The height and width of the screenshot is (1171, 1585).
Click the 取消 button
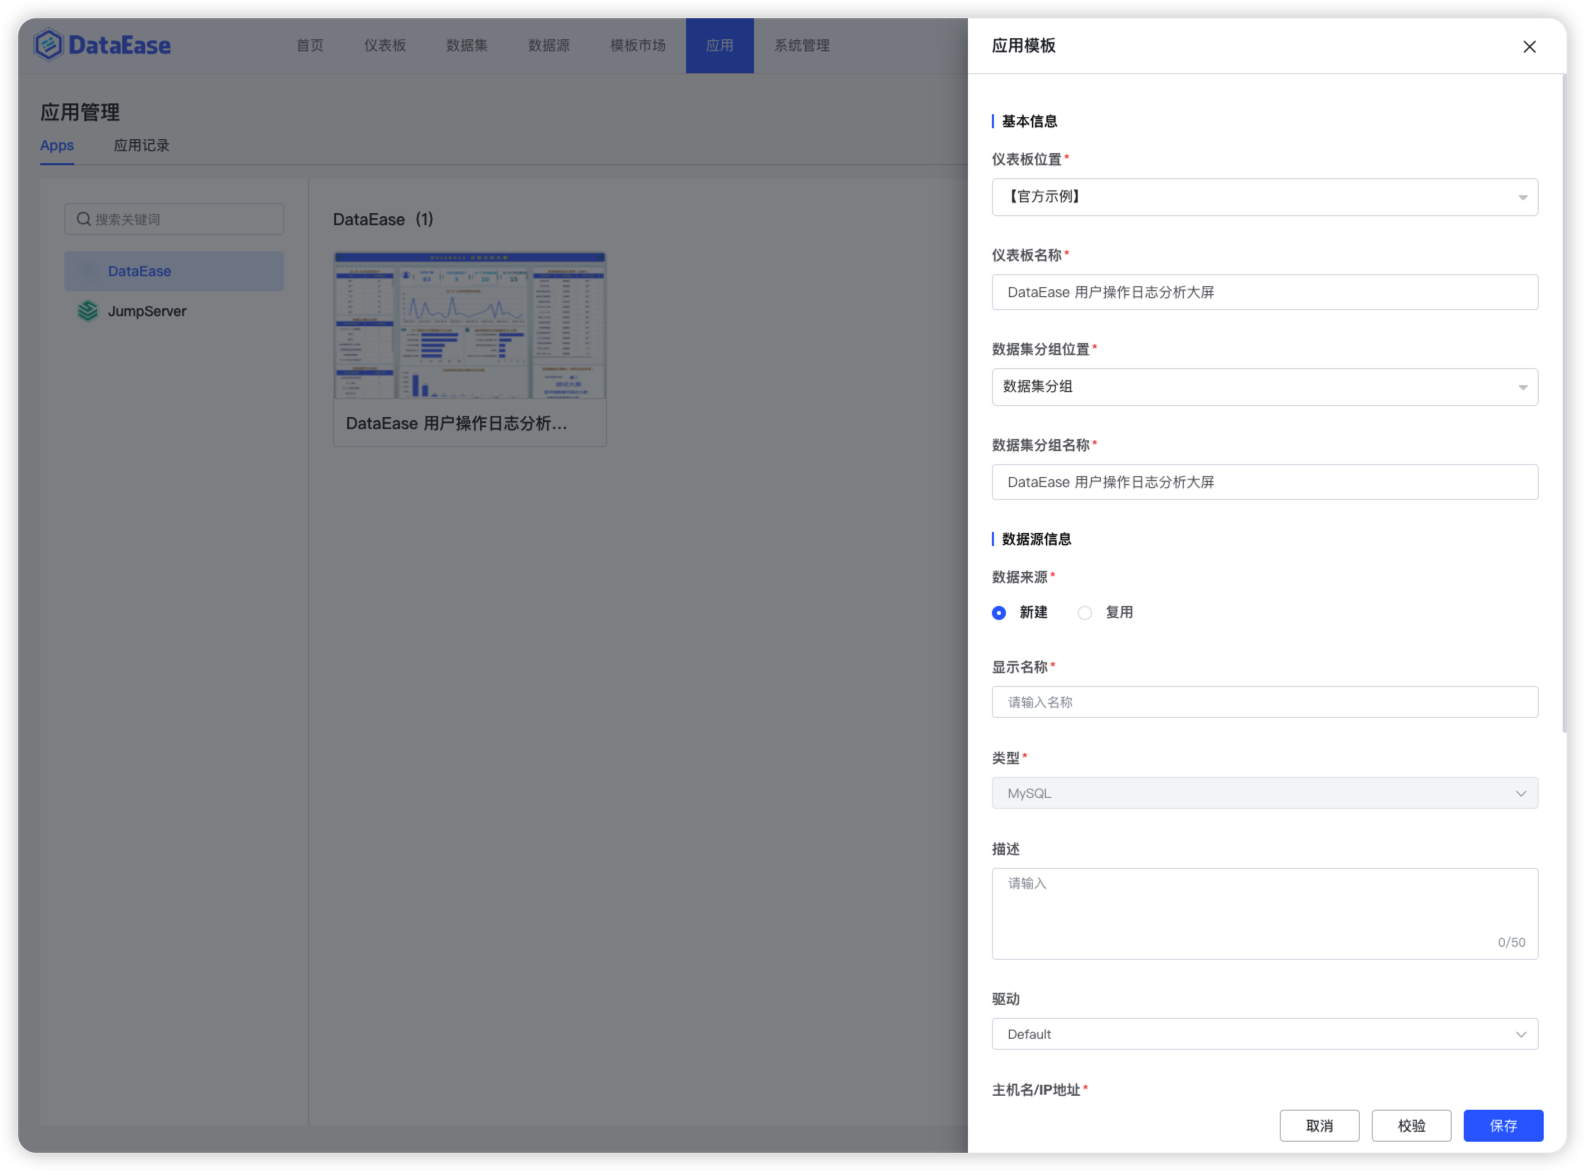pos(1319,1126)
